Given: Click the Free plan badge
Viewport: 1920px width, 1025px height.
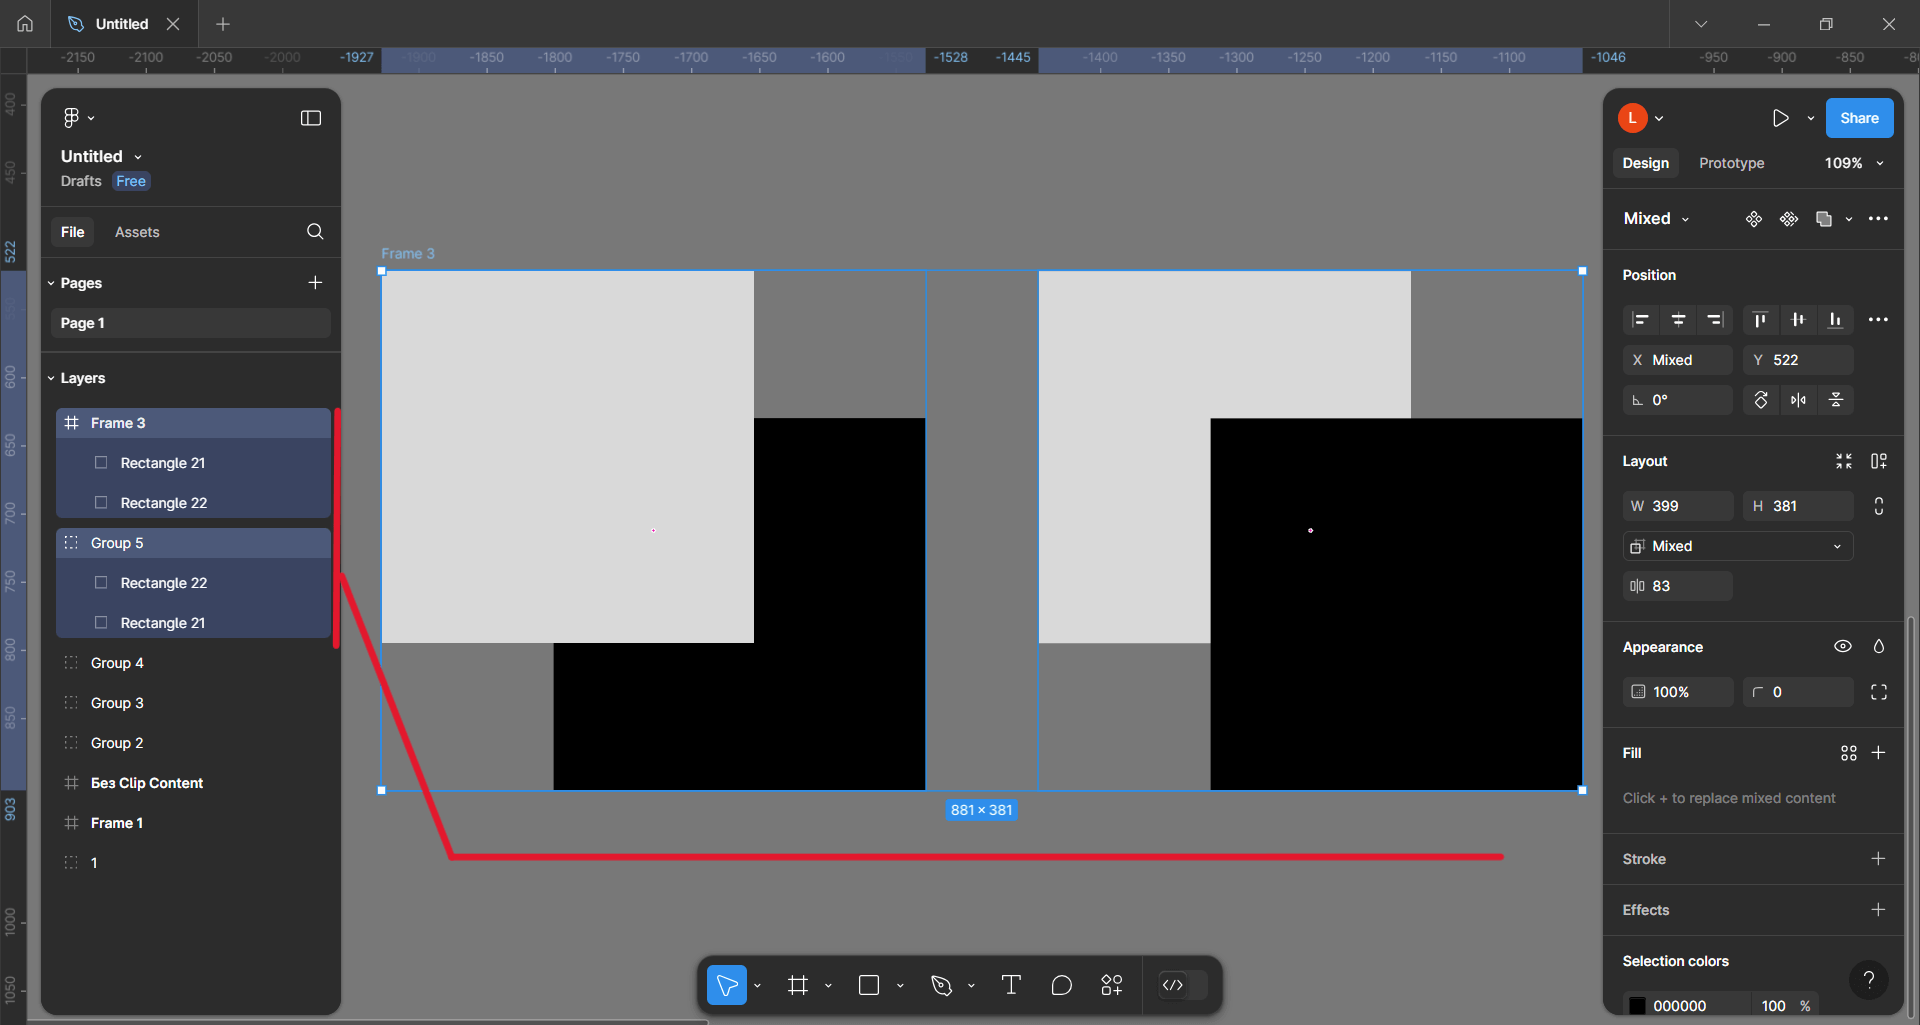Looking at the screenshot, I should (131, 181).
